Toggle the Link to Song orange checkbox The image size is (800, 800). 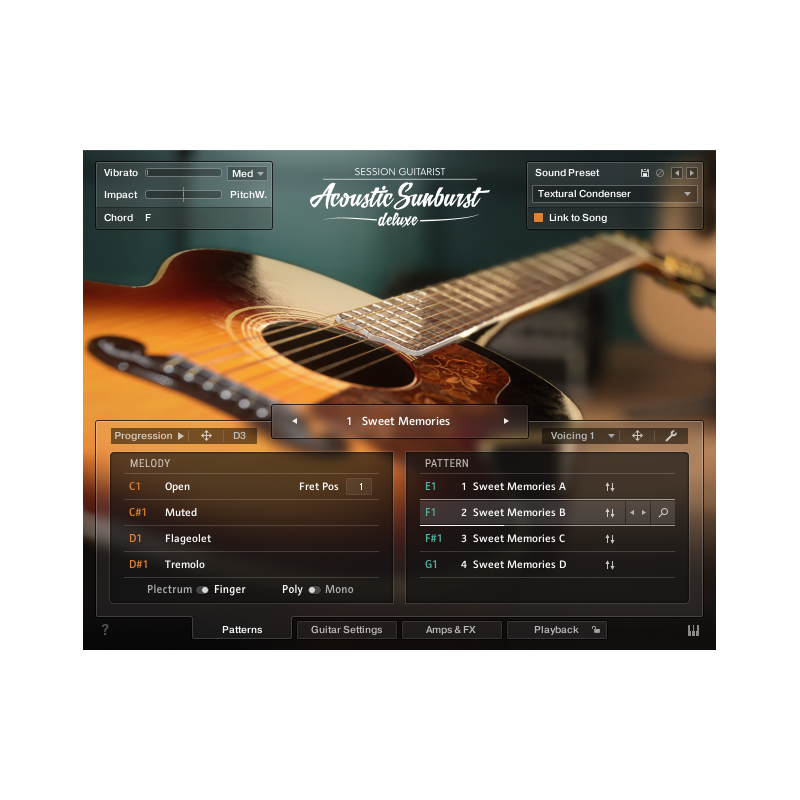point(538,218)
